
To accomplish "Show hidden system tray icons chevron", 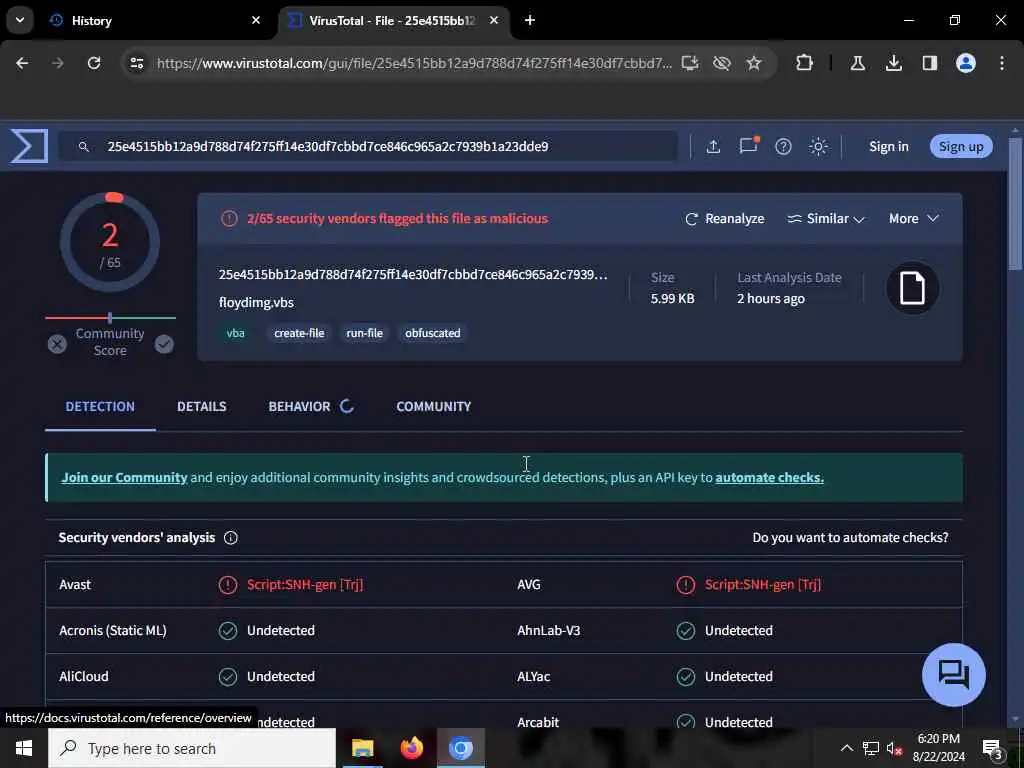I will [x=846, y=748].
